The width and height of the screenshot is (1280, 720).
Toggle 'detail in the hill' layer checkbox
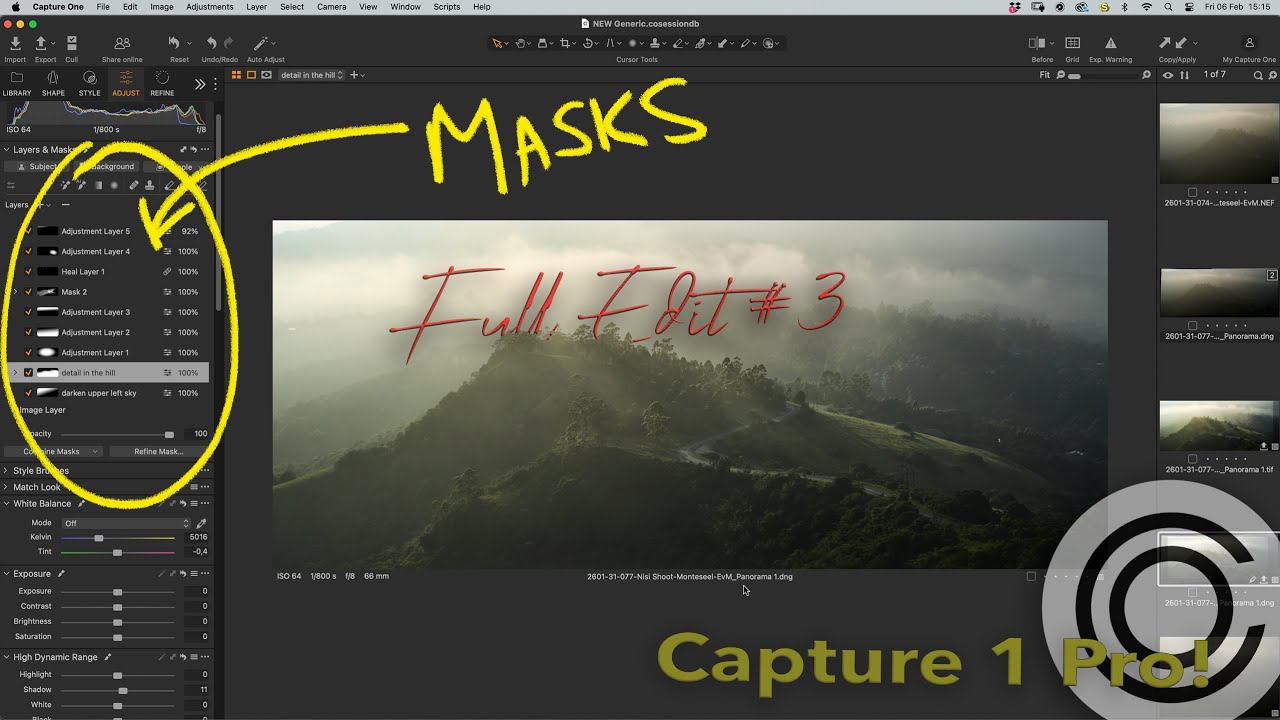28,373
